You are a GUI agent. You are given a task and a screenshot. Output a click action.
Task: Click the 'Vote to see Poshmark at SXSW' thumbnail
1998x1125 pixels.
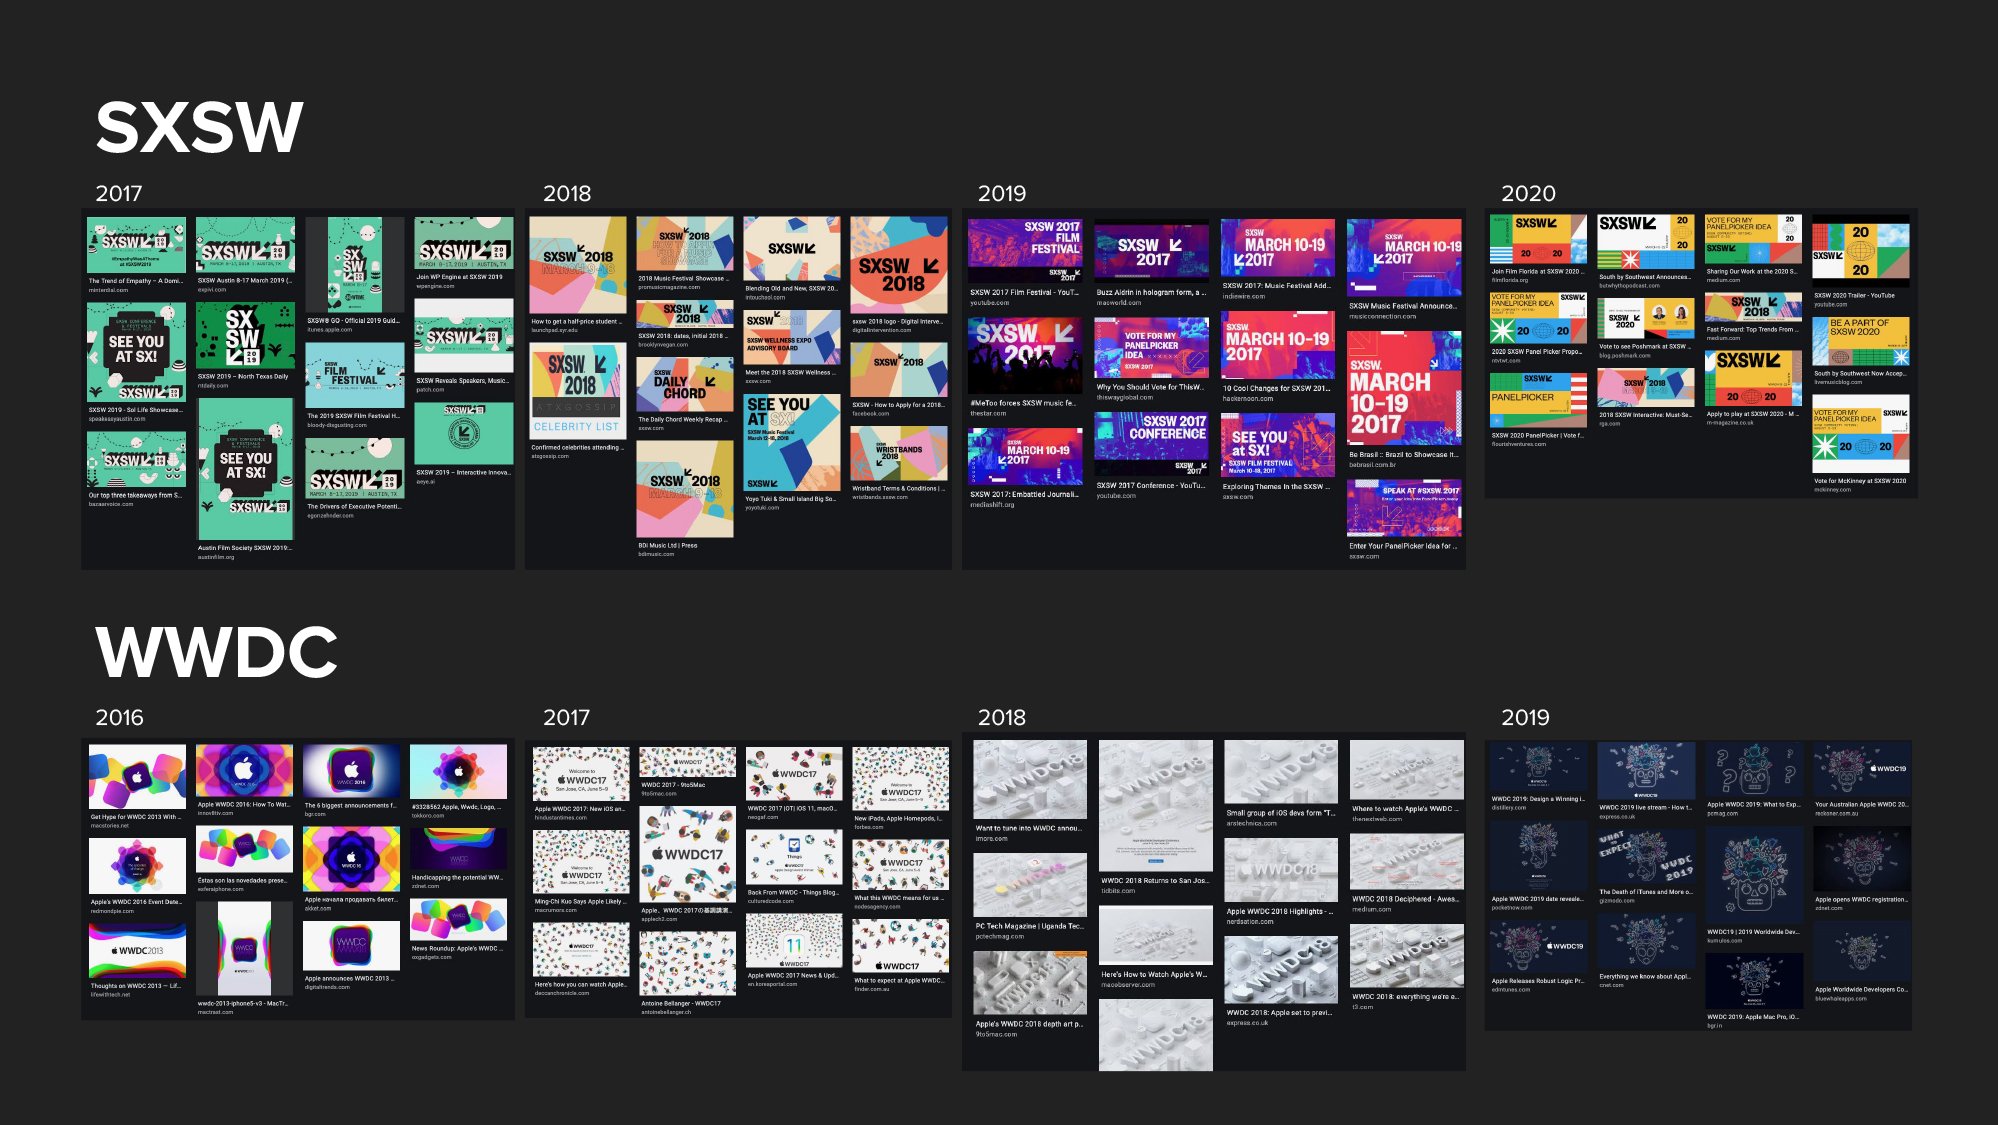pyautogui.click(x=1645, y=319)
